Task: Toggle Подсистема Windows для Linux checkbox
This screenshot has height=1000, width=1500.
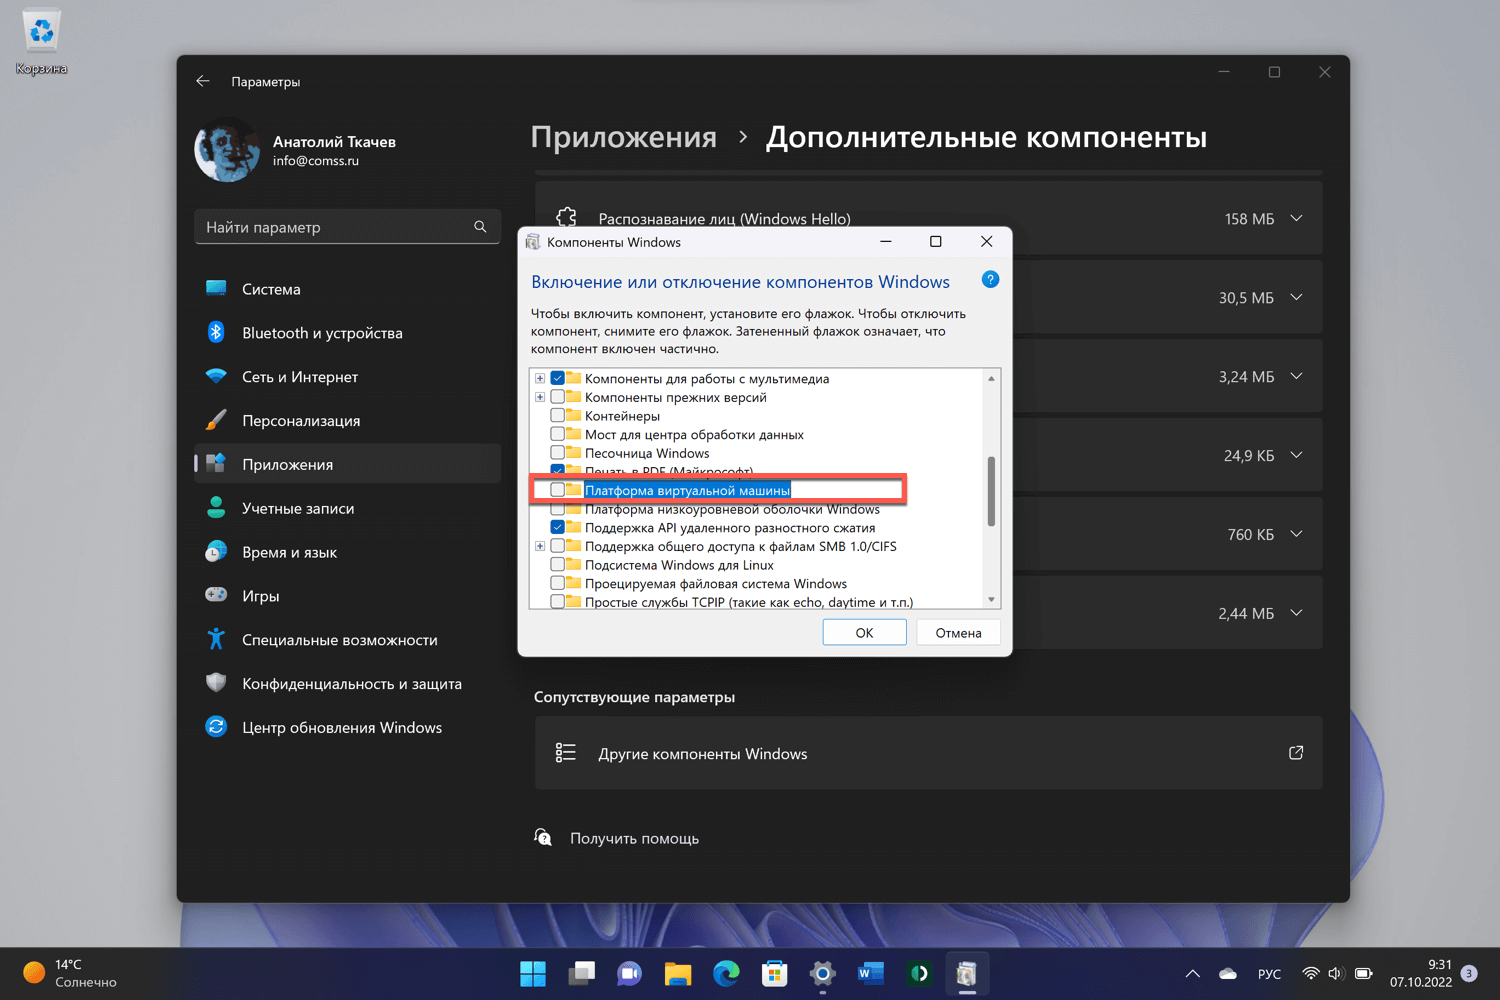Action: pos(557,565)
